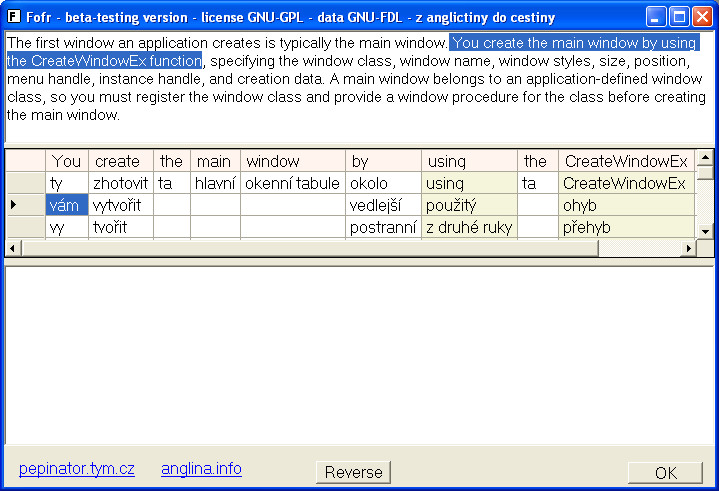Click the empty lower output text area
The width and height of the screenshot is (719, 491).
pos(359,355)
